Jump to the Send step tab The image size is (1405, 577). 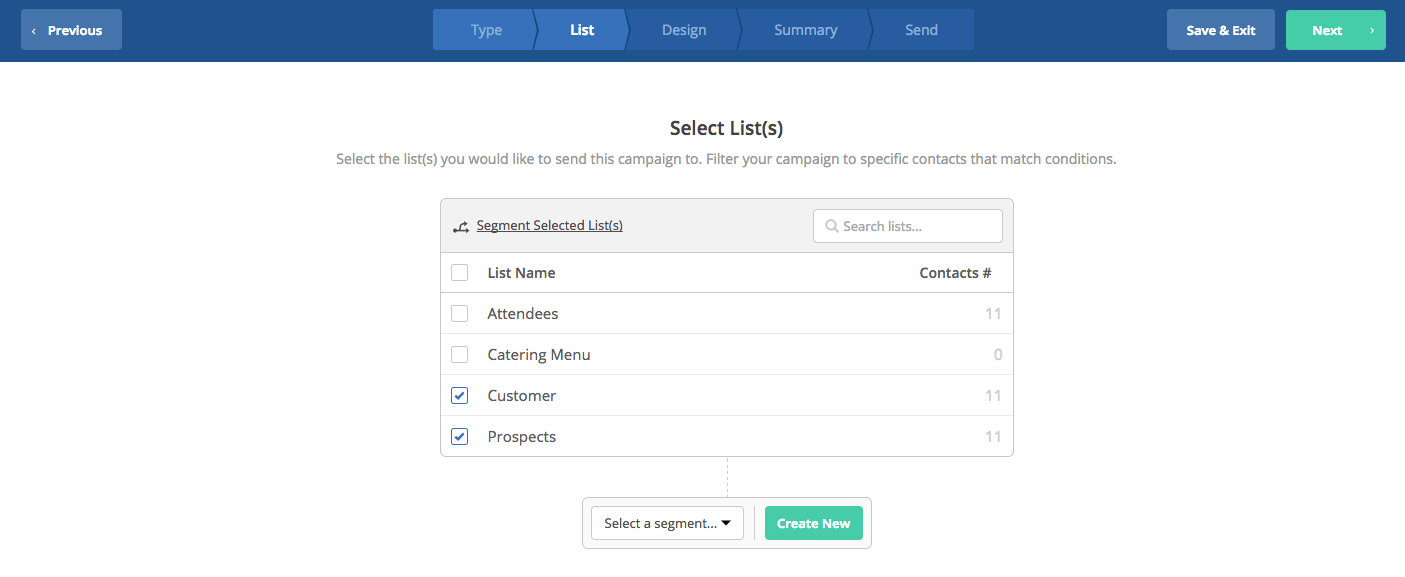coord(921,30)
